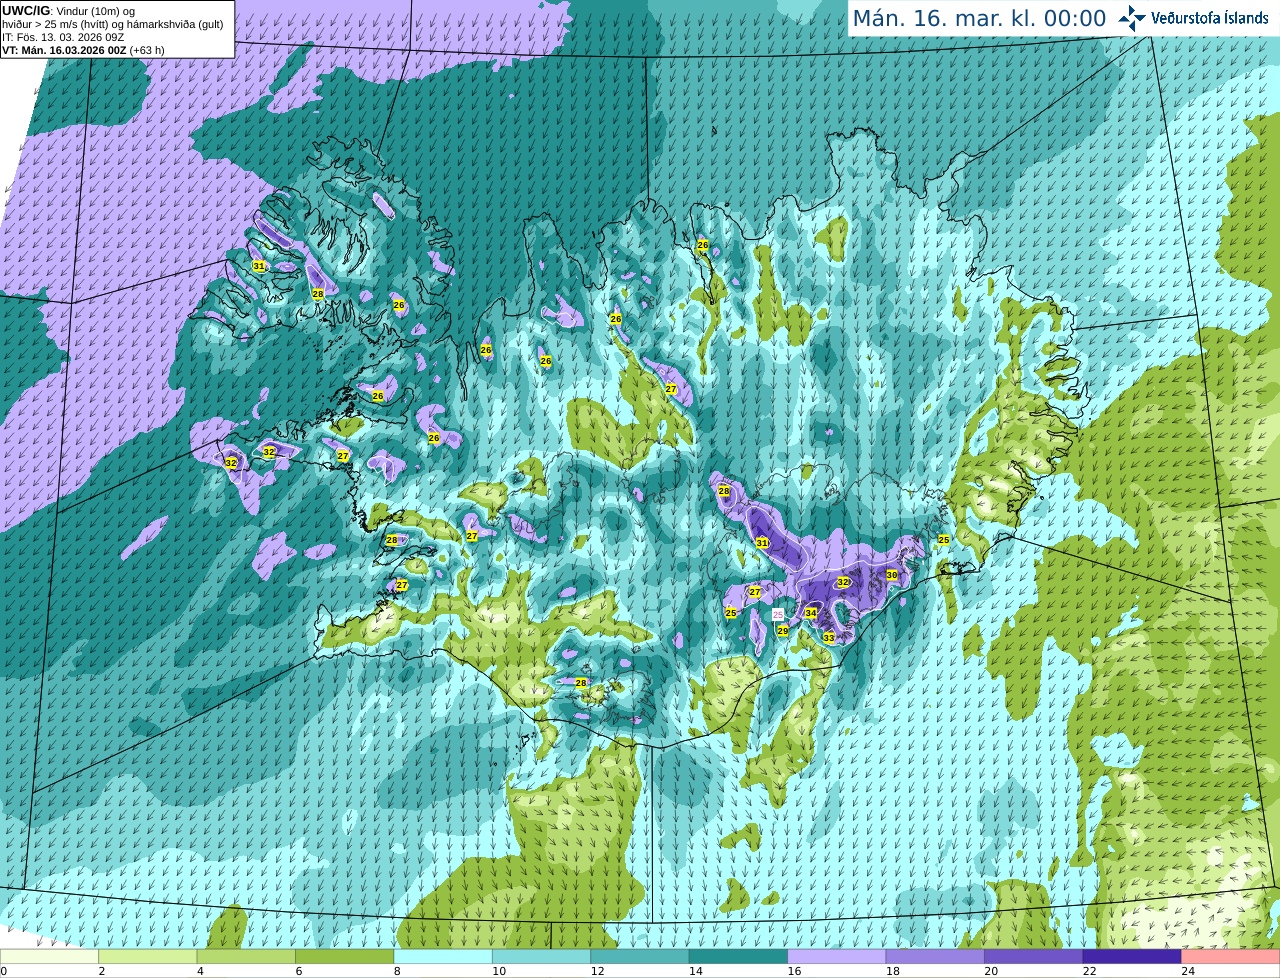The image size is (1280, 978).
Task: Pick the 20–22 m/s violet legend swatch
Action: 1034,956
